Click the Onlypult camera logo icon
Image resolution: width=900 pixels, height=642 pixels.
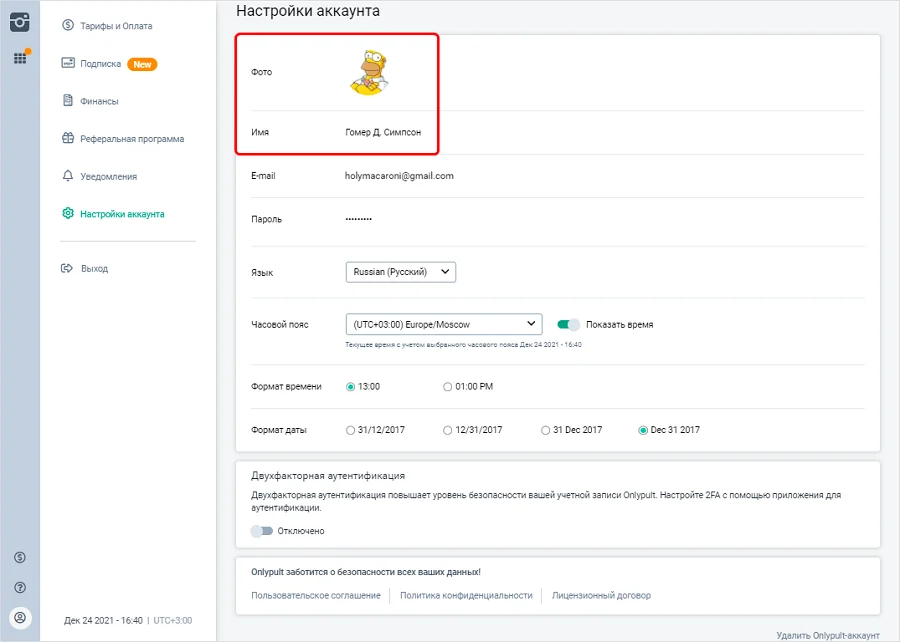point(19,23)
